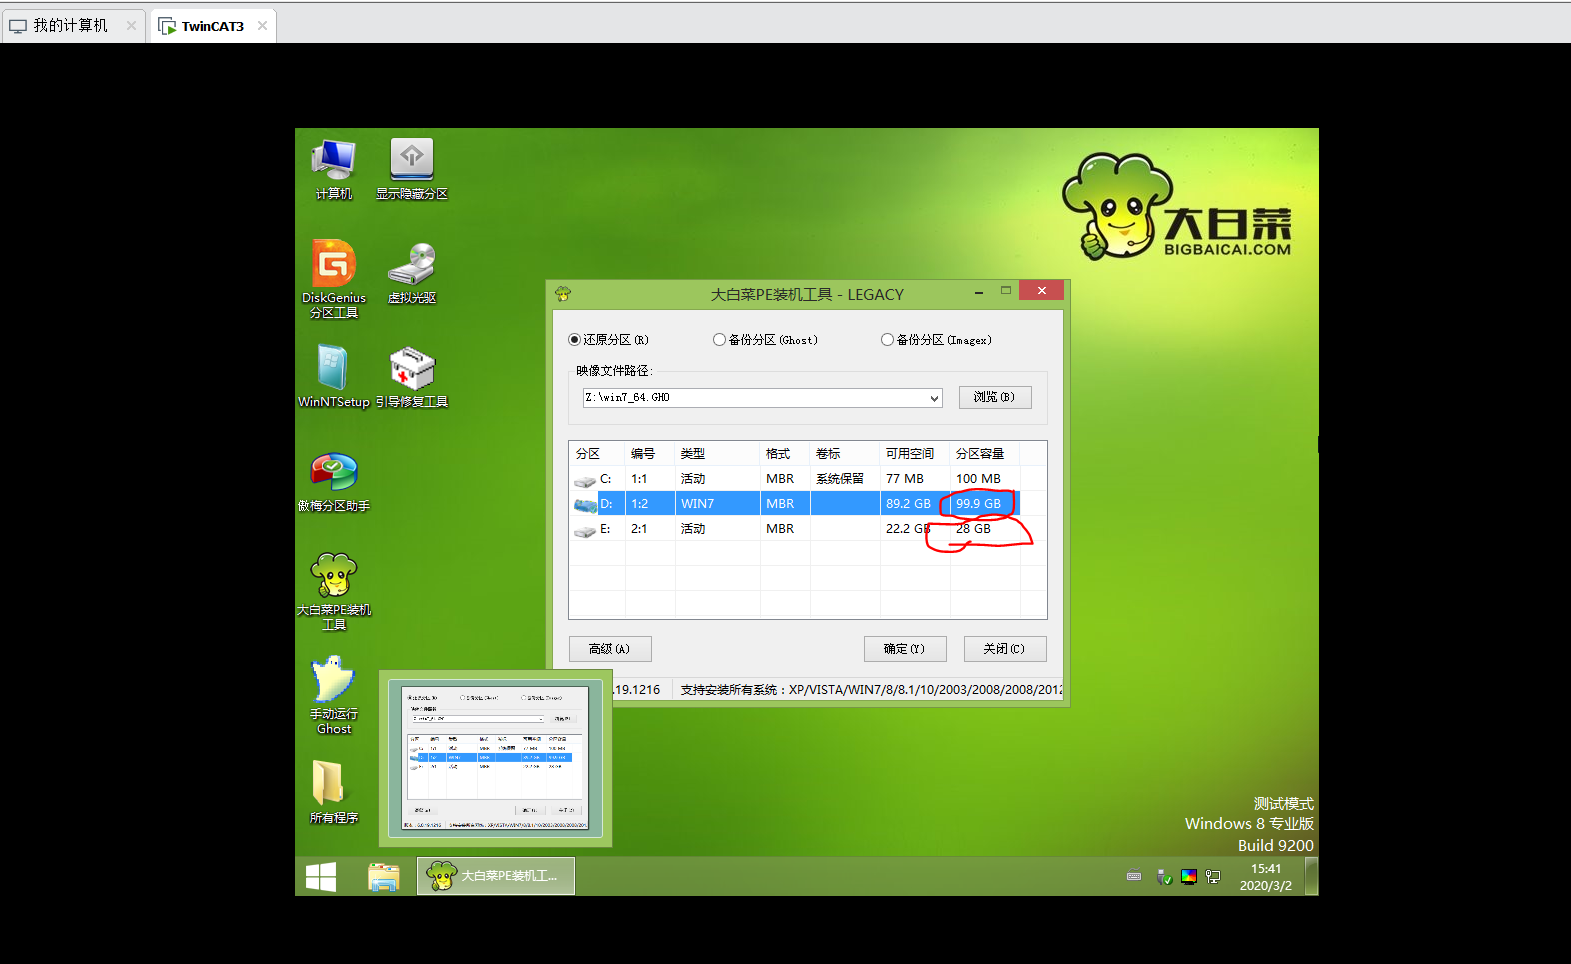Screen dimensions: 1571x964
Task: Click the display settings tray icon
Action: click(1189, 877)
